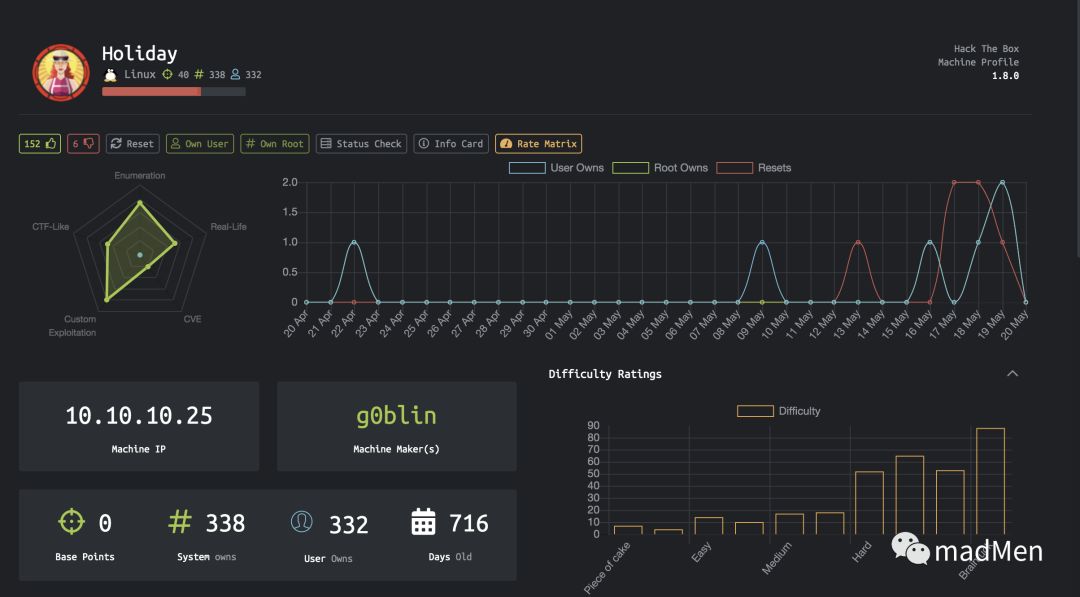The height and width of the screenshot is (597, 1080).
Task: Toggle the Resets series in chart legend
Action: point(754,168)
